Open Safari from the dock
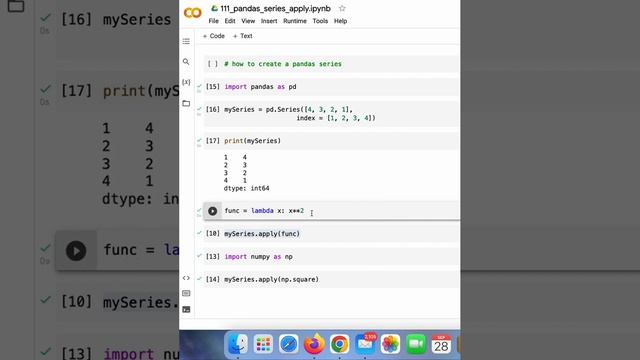Viewport: 640px width, 360px height. pos(289,344)
